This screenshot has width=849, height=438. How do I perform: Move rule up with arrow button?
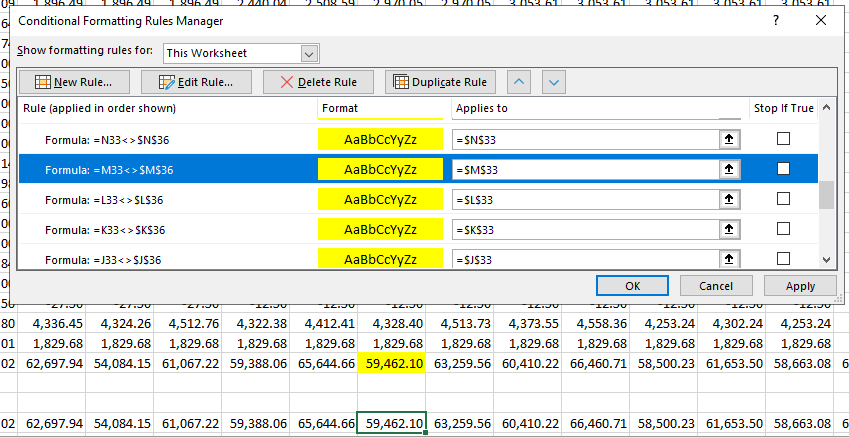519,82
